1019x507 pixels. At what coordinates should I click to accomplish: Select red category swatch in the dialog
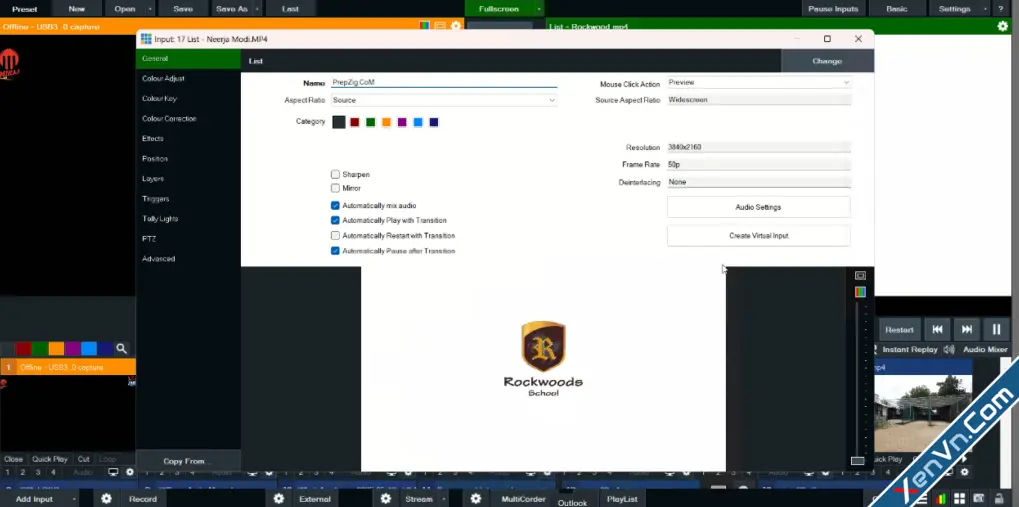355,122
